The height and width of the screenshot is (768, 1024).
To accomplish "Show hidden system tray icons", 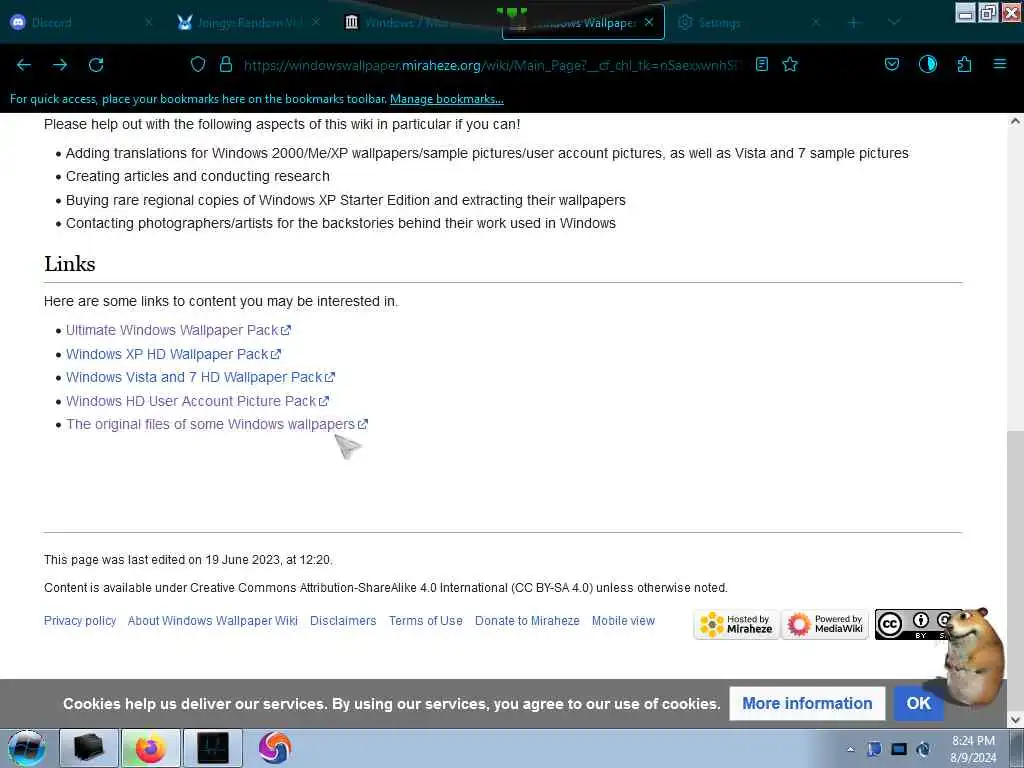I will click(x=850, y=750).
